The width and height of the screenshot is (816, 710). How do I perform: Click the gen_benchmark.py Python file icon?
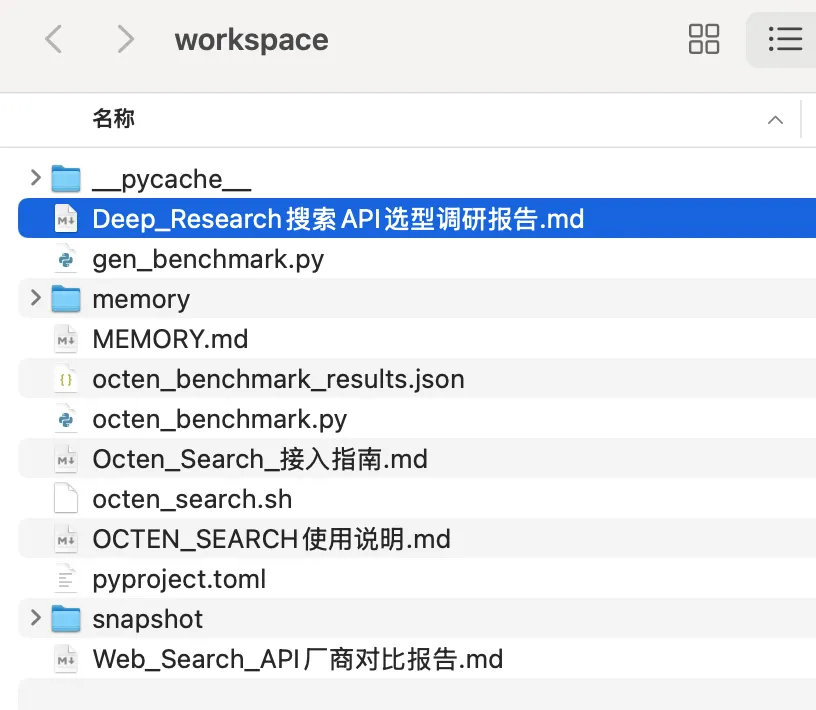[x=66, y=259]
